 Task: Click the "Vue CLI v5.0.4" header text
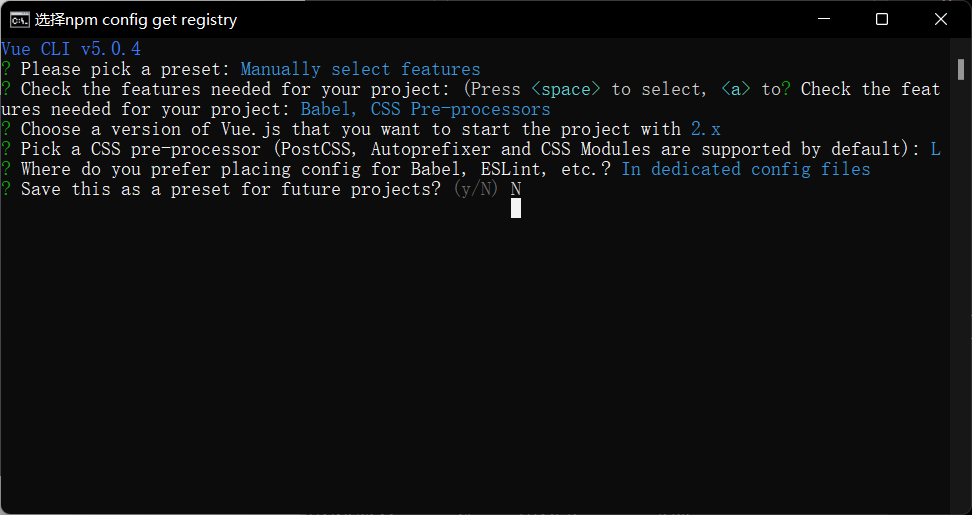pyautogui.click(x=70, y=49)
